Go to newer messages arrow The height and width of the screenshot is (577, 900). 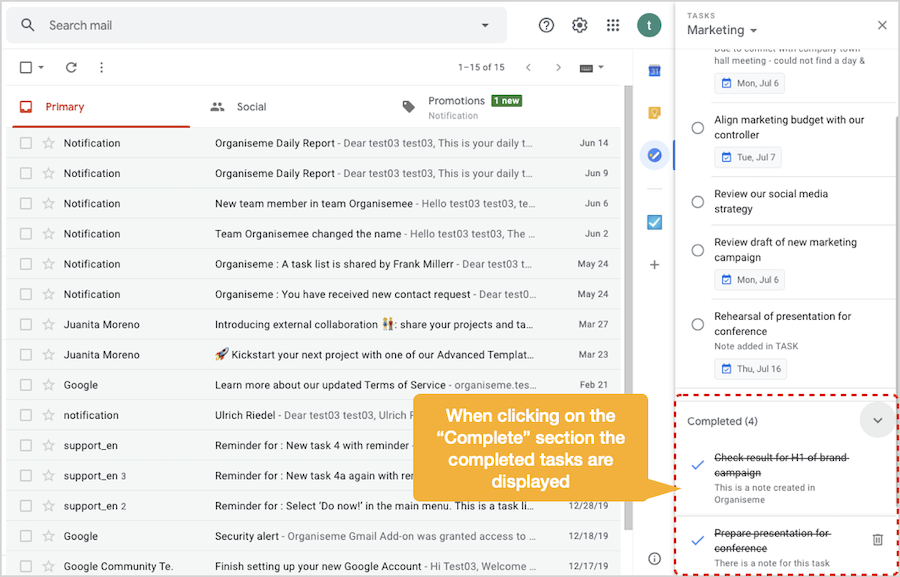pos(528,68)
